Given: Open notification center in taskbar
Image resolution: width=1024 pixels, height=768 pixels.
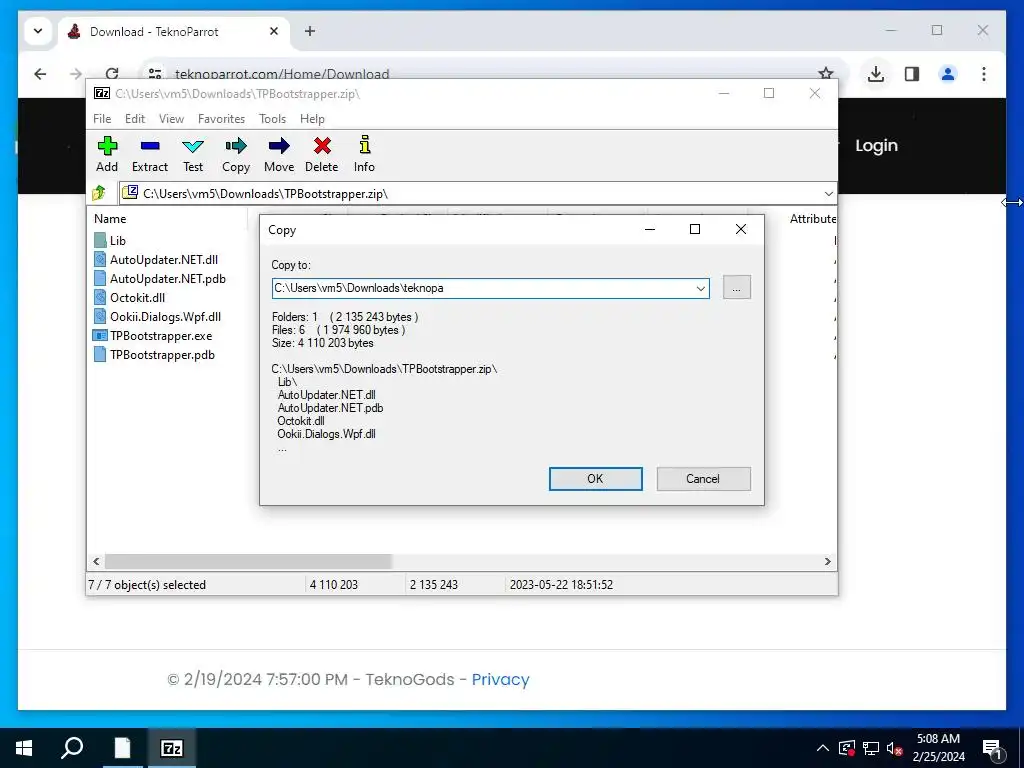Looking at the screenshot, I should 991,748.
